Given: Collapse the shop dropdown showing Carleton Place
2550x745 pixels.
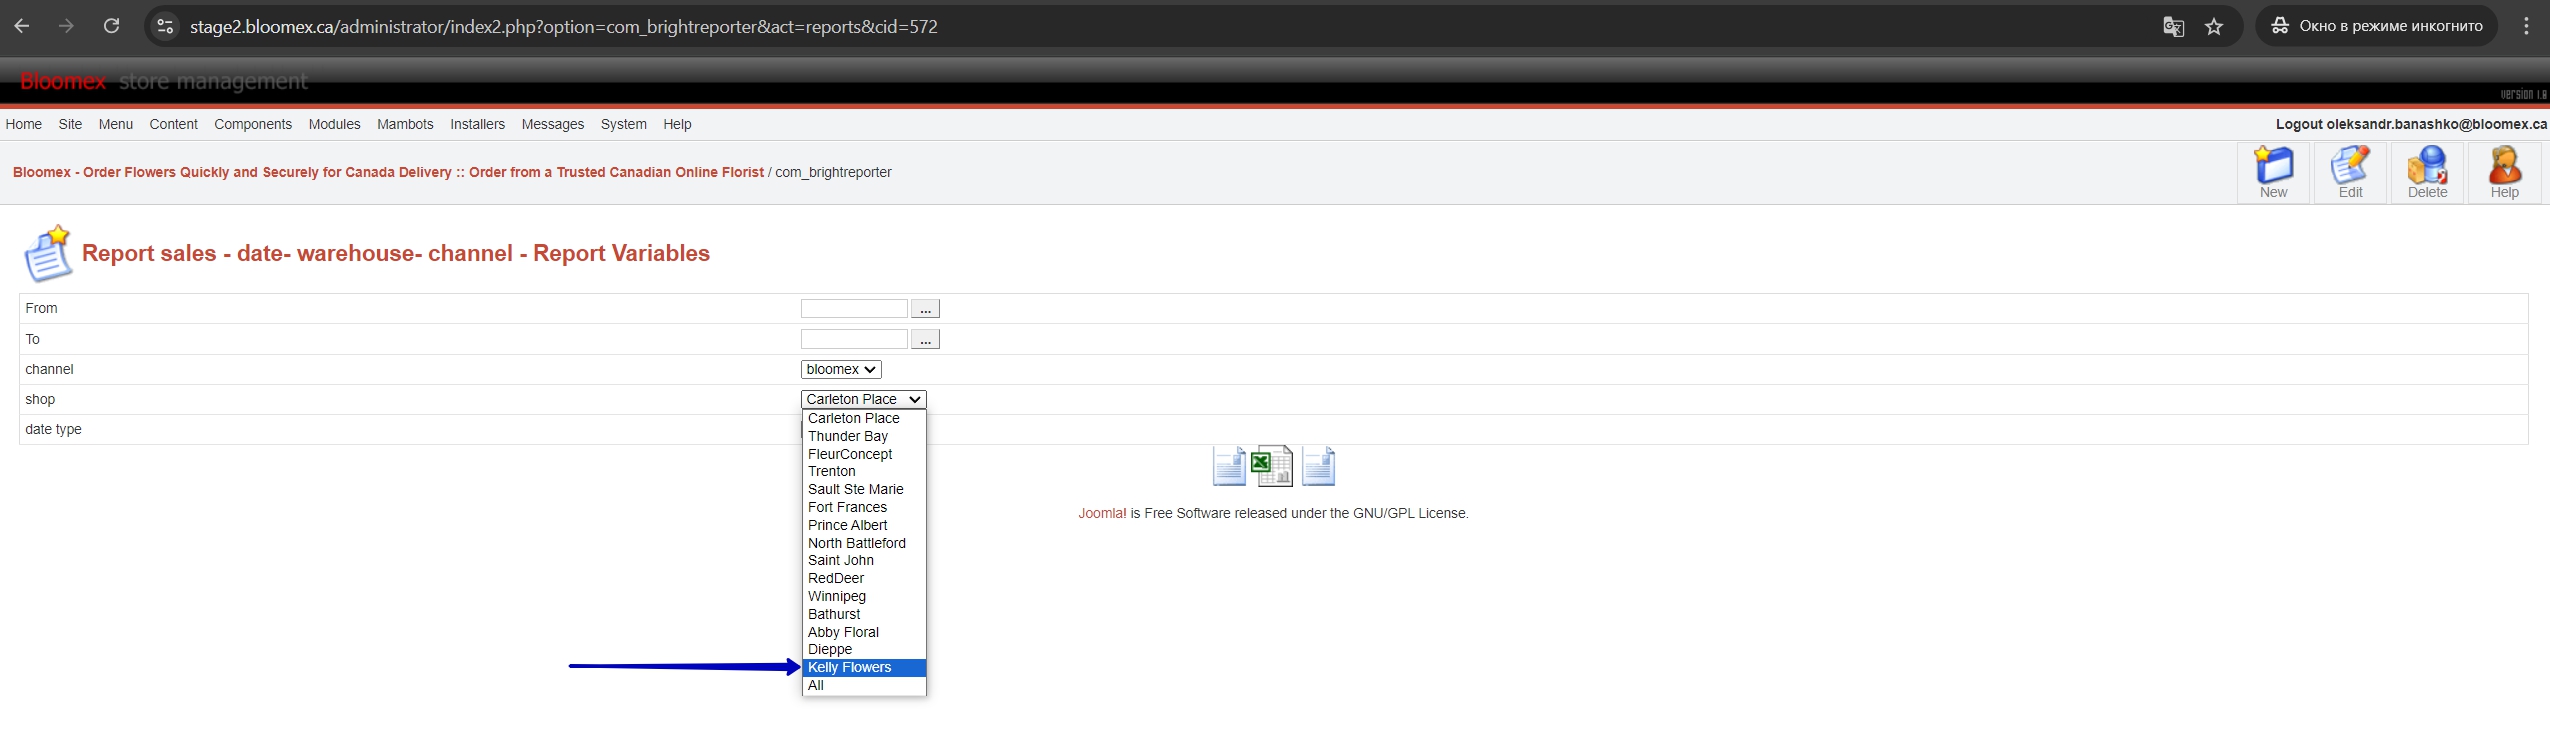Looking at the screenshot, I should pyautogui.click(x=864, y=399).
